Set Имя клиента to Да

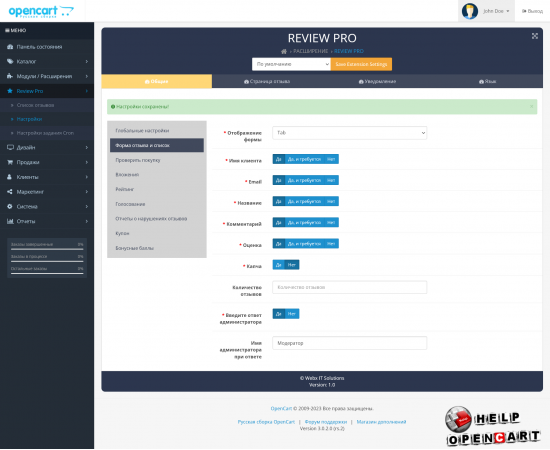(x=279, y=159)
